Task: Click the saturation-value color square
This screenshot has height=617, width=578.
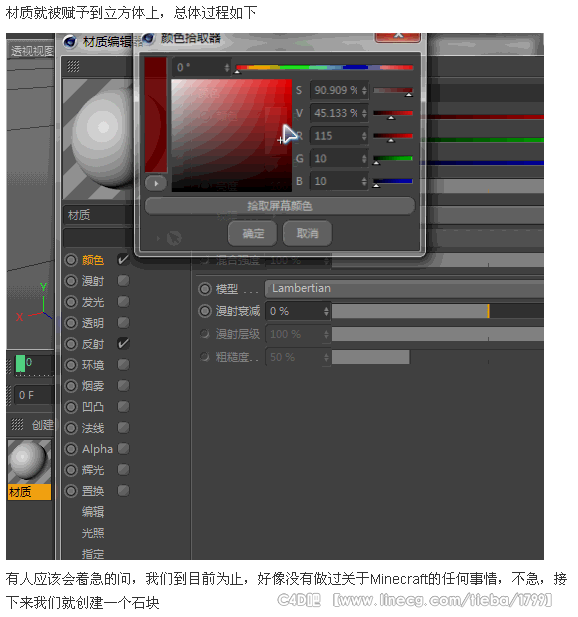Action: [x=232, y=135]
